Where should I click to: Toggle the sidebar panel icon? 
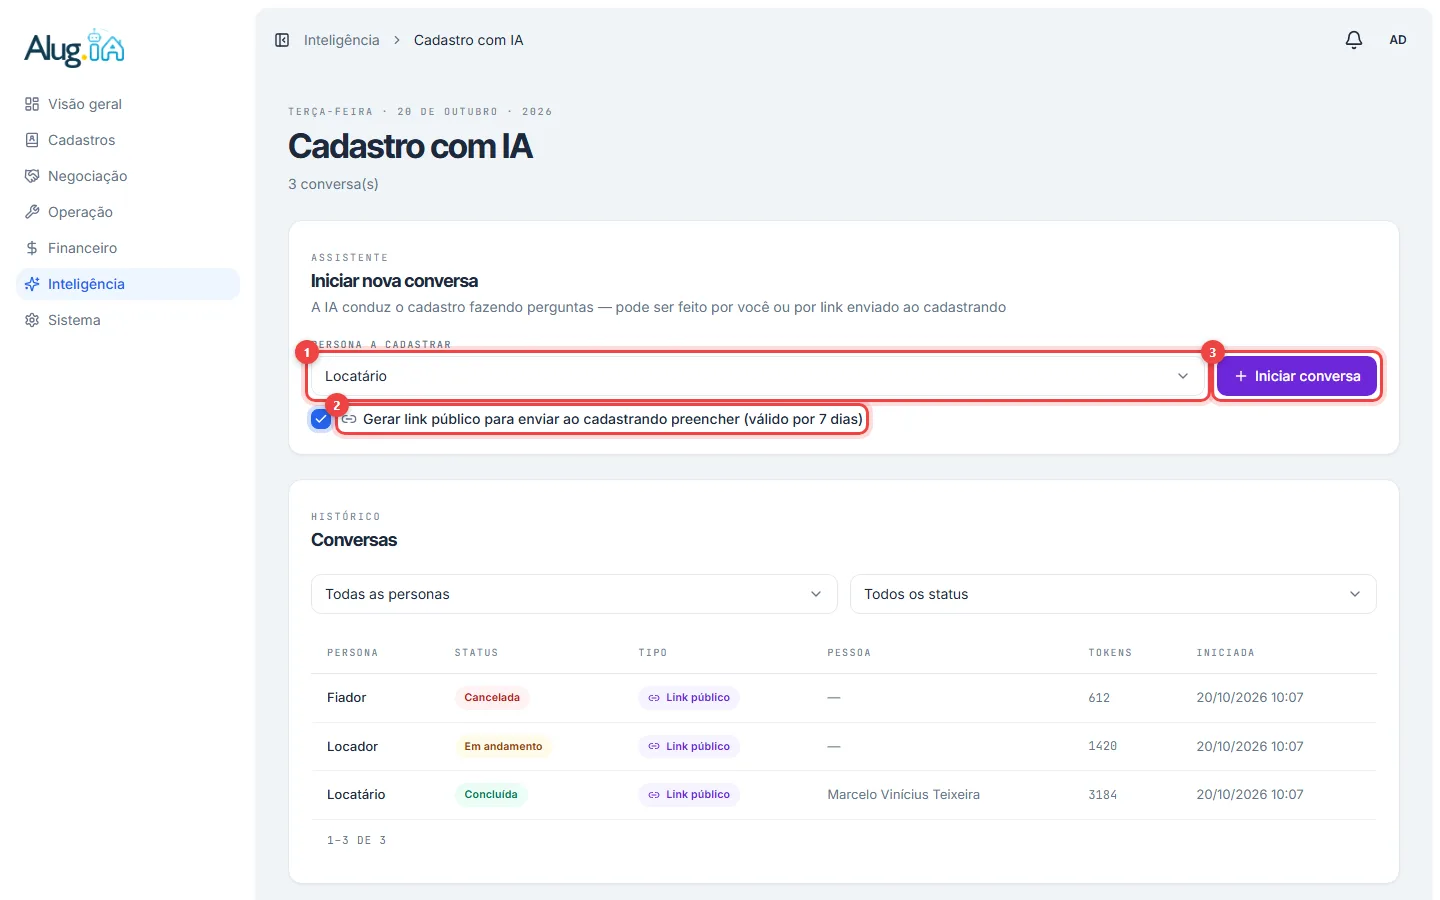(282, 40)
